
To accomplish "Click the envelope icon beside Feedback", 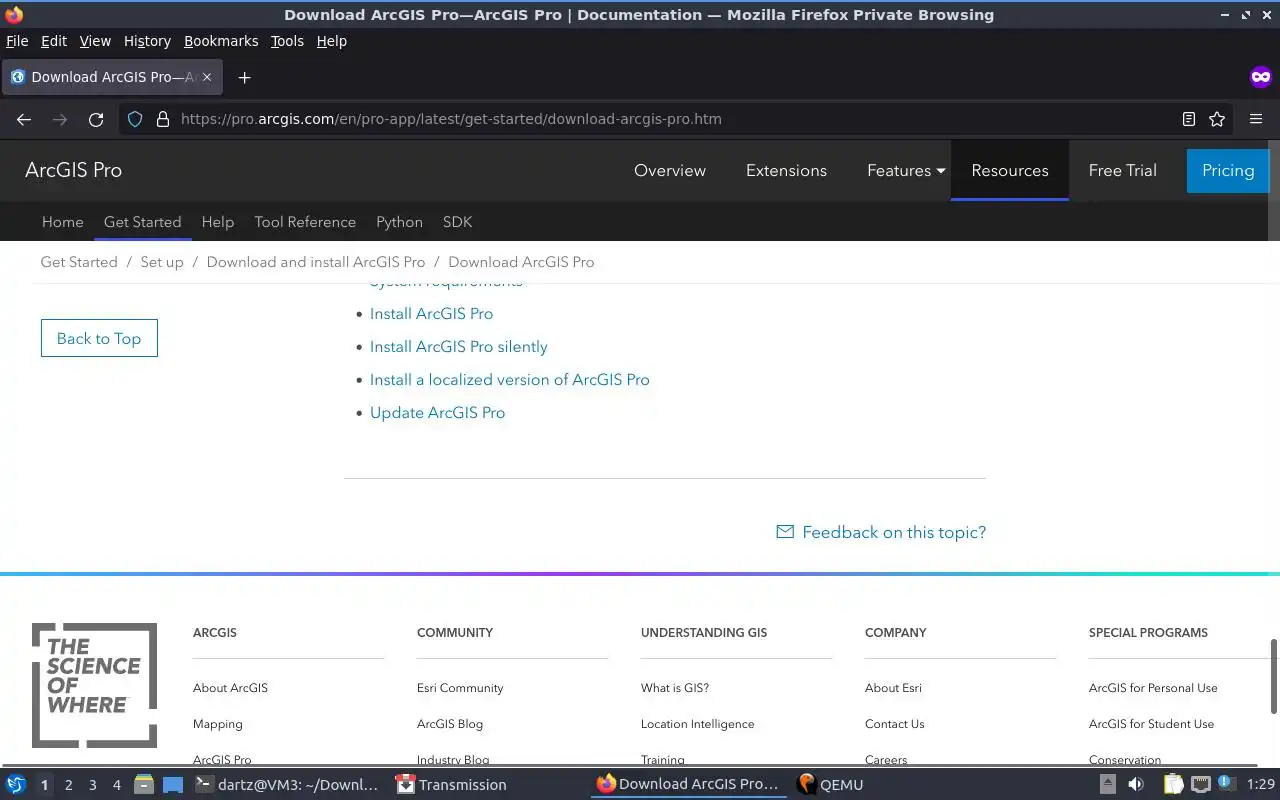I will pyautogui.click(x=785, y=532).
